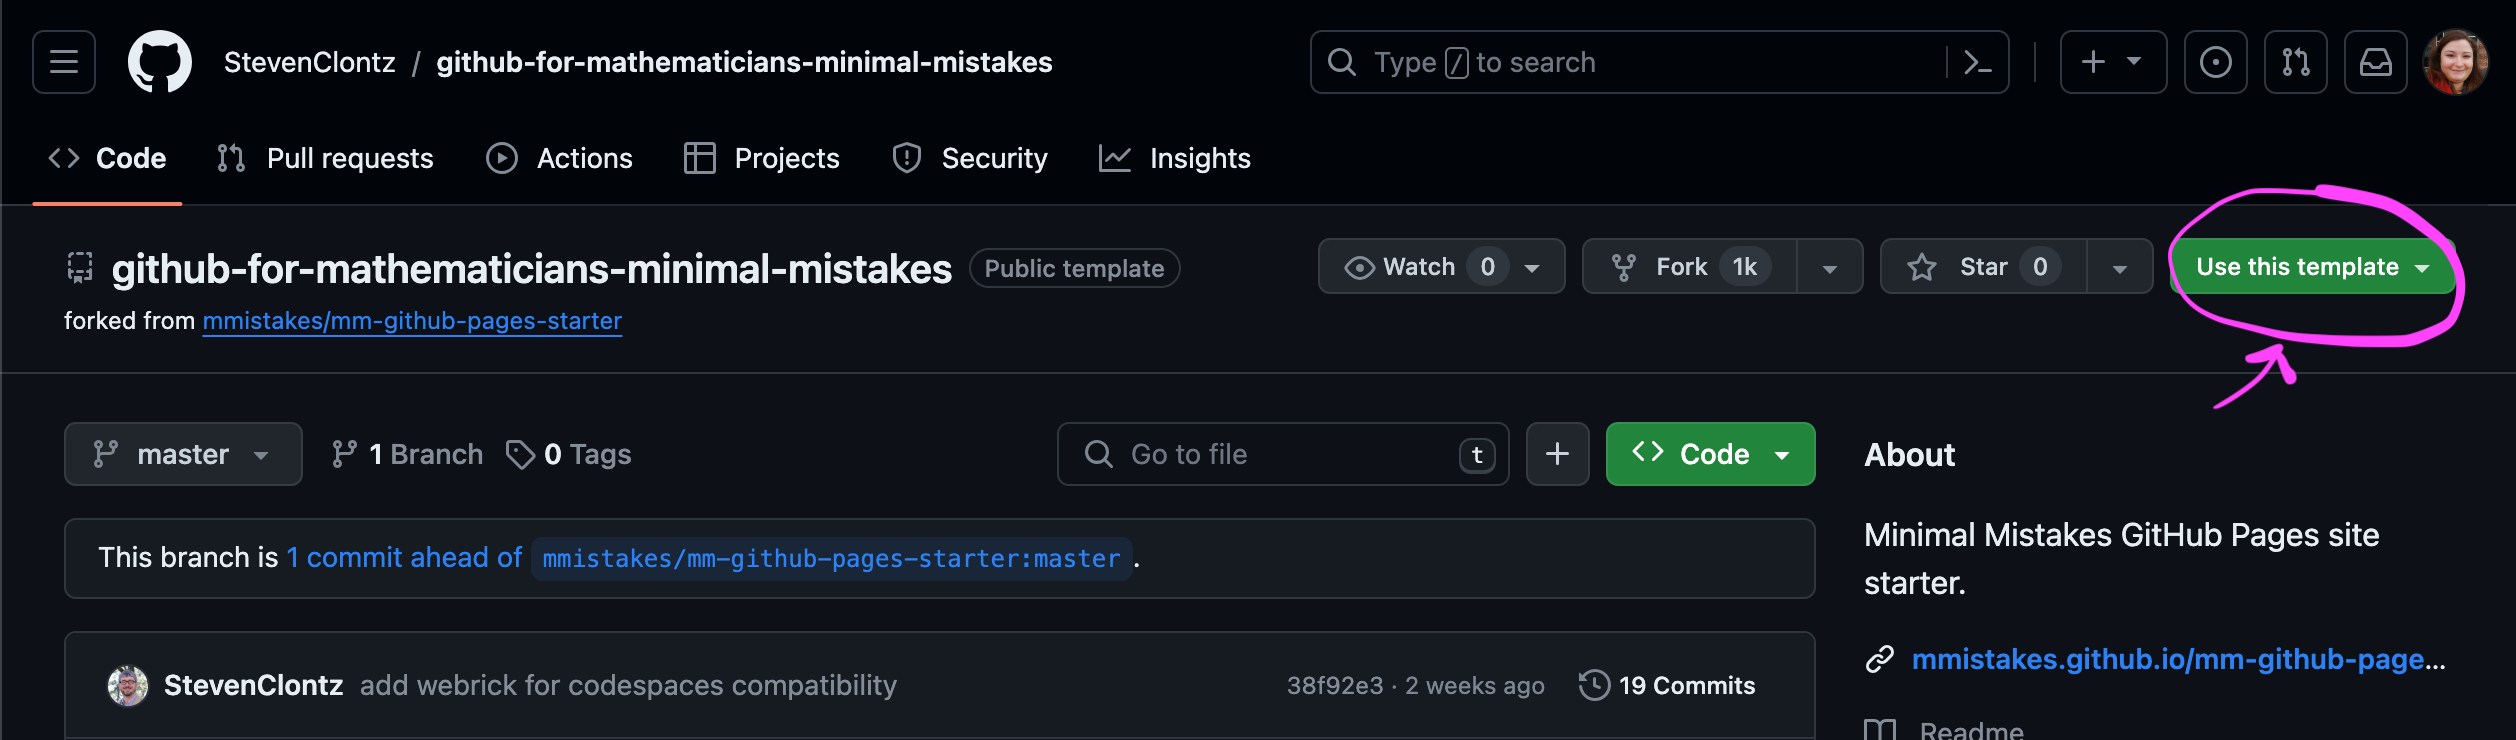Image resolution: width=2516 pixels, height=740 pixels.
Task: Open the StevenClontz owner link
Action: point(310,62)
